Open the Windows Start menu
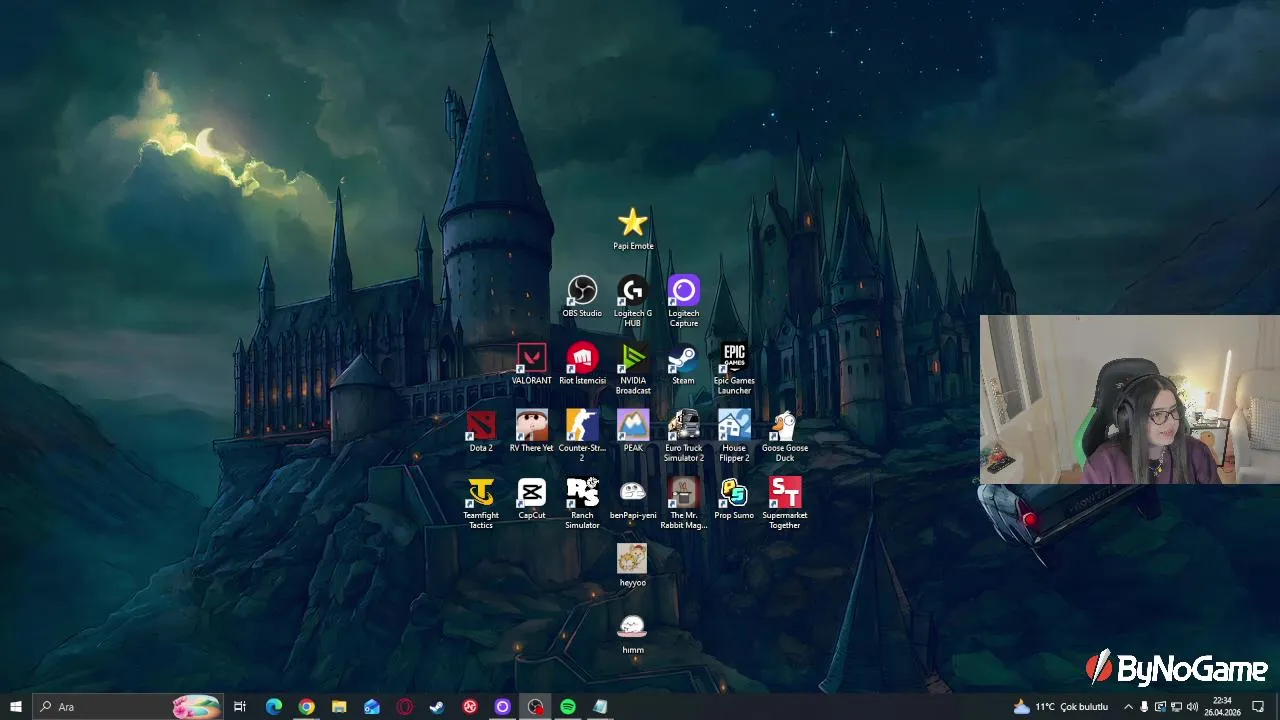Screen dimensions: 1280x720 16,707
